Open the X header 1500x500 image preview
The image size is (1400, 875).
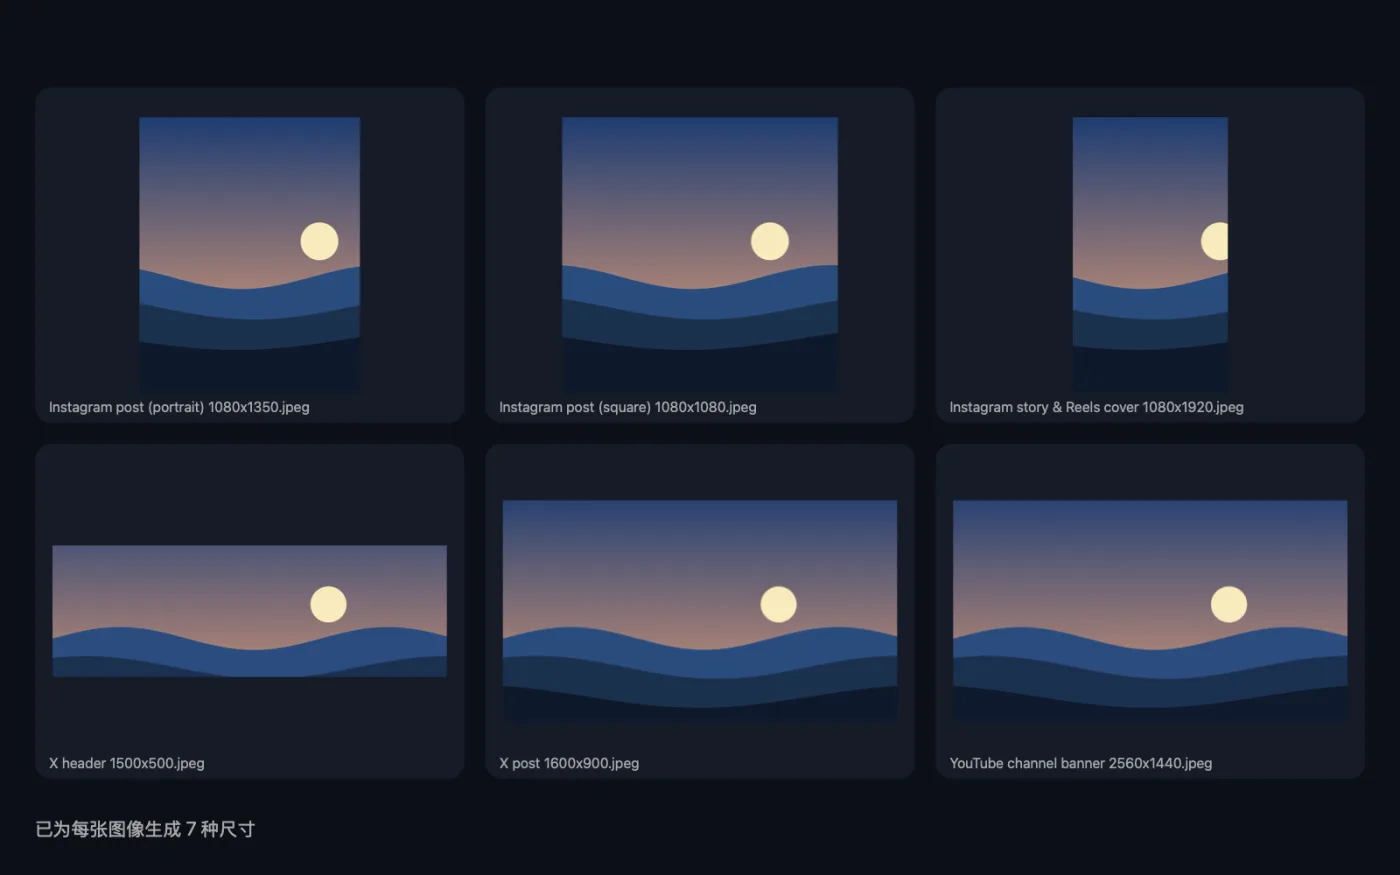(249, 611)
